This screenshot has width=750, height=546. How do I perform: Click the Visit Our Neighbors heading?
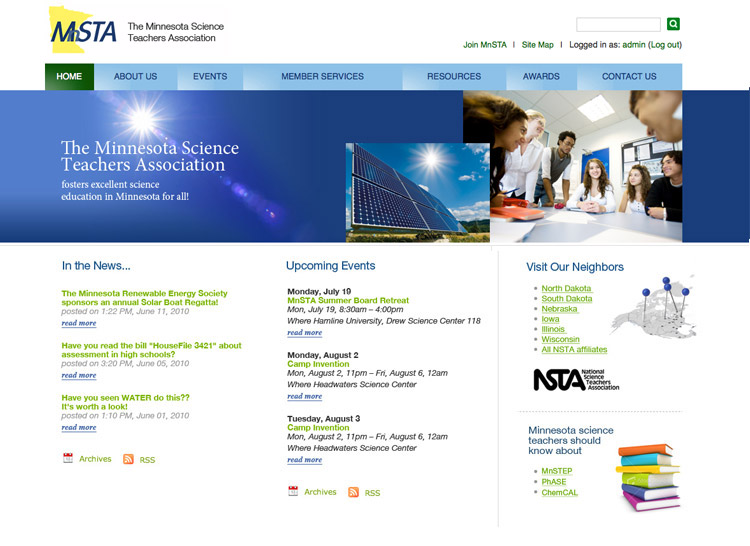pyautogui.click(x=575, y=267)
